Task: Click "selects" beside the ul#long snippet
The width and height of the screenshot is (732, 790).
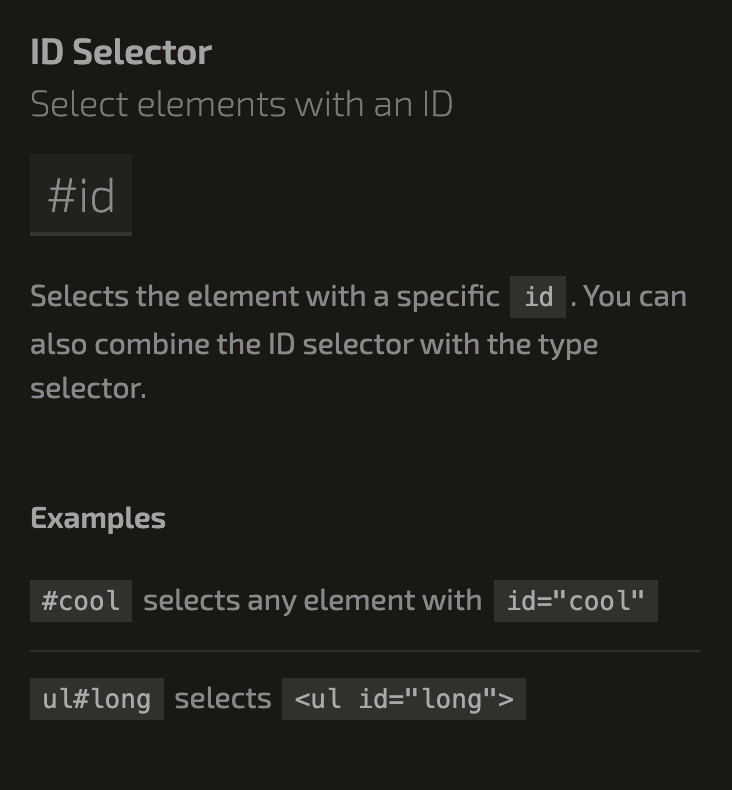Action: [223, 698]
